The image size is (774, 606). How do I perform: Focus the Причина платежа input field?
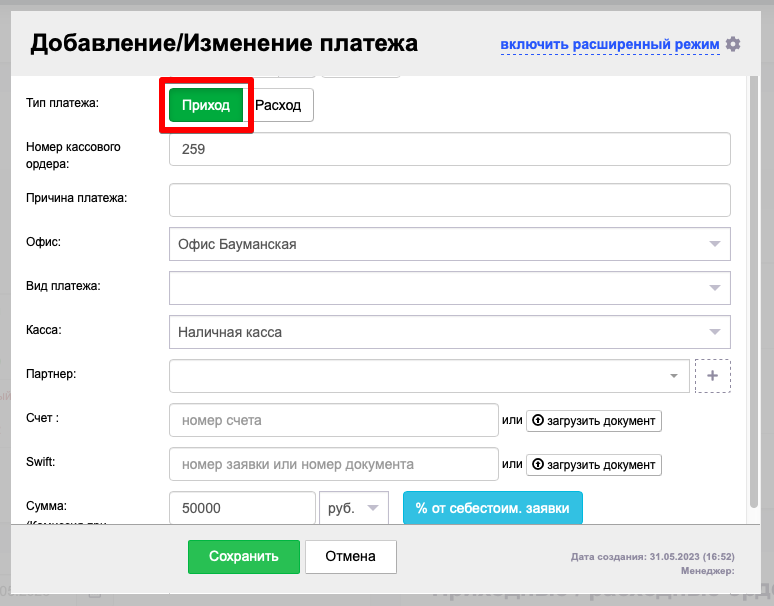click(x=450, y=200)
